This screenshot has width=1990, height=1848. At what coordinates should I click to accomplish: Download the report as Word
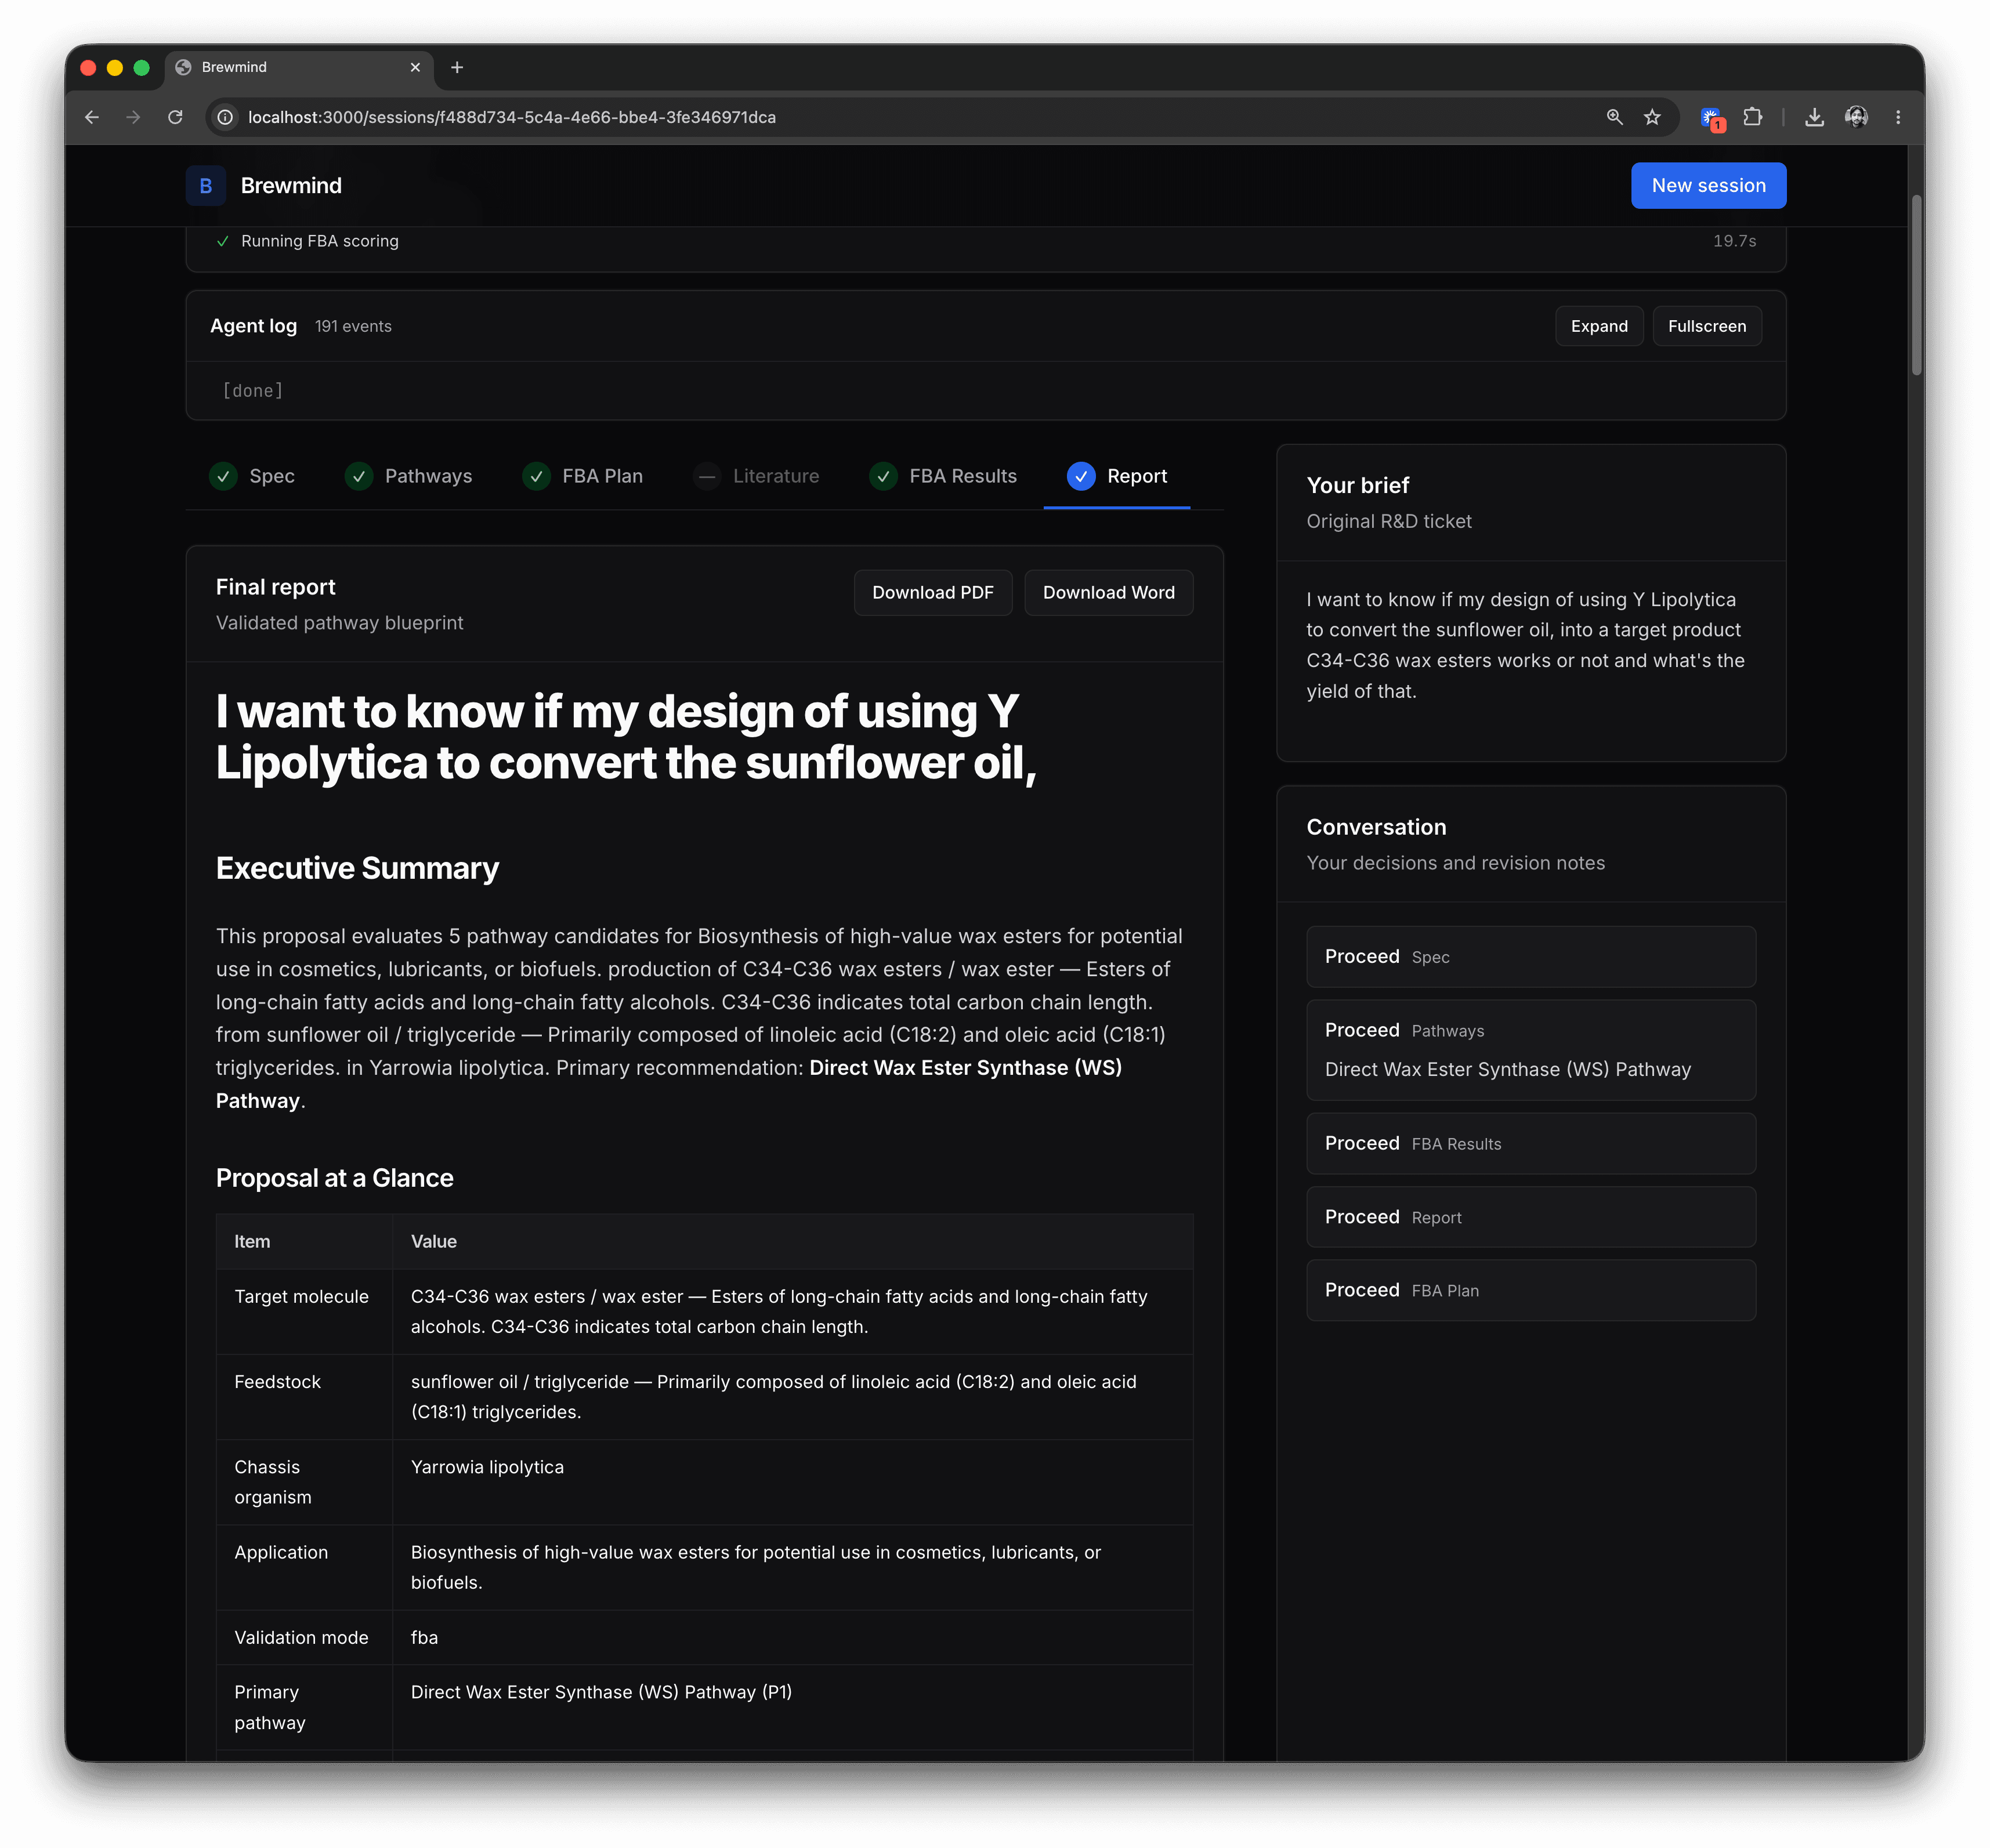pos(1108,592)
